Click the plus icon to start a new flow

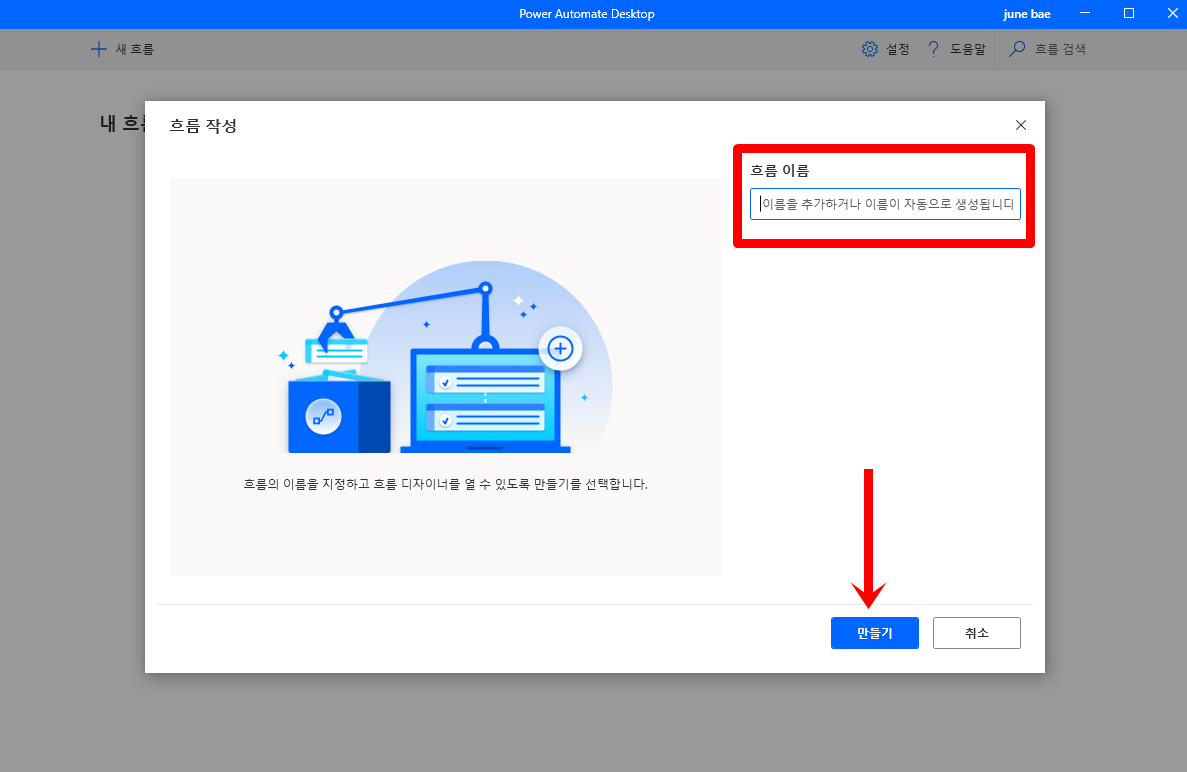99,48
